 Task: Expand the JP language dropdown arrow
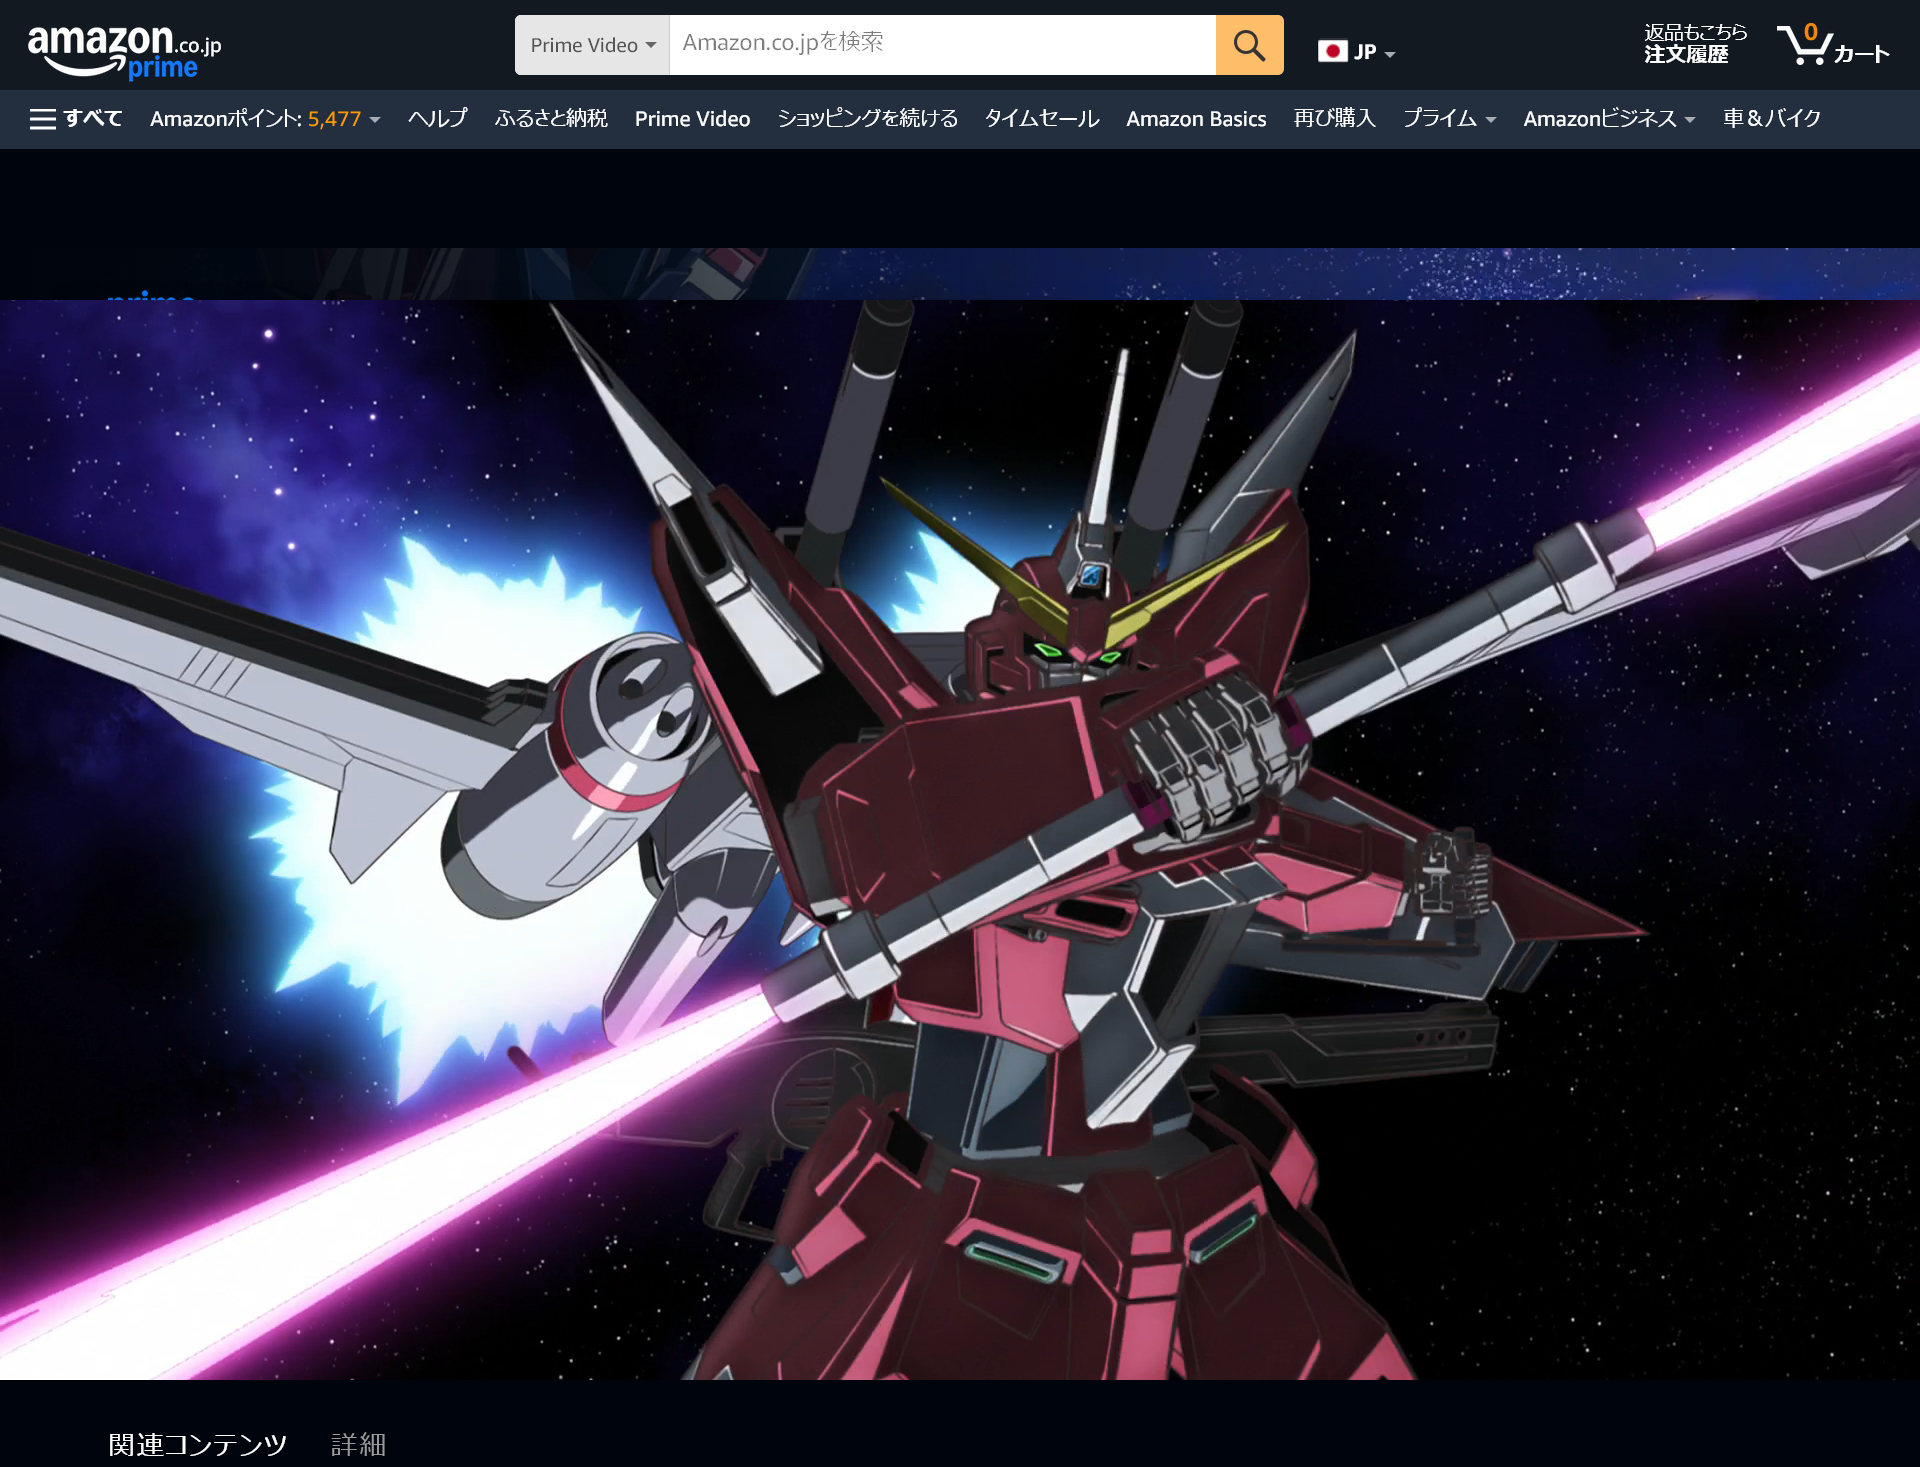(1390, 54)
